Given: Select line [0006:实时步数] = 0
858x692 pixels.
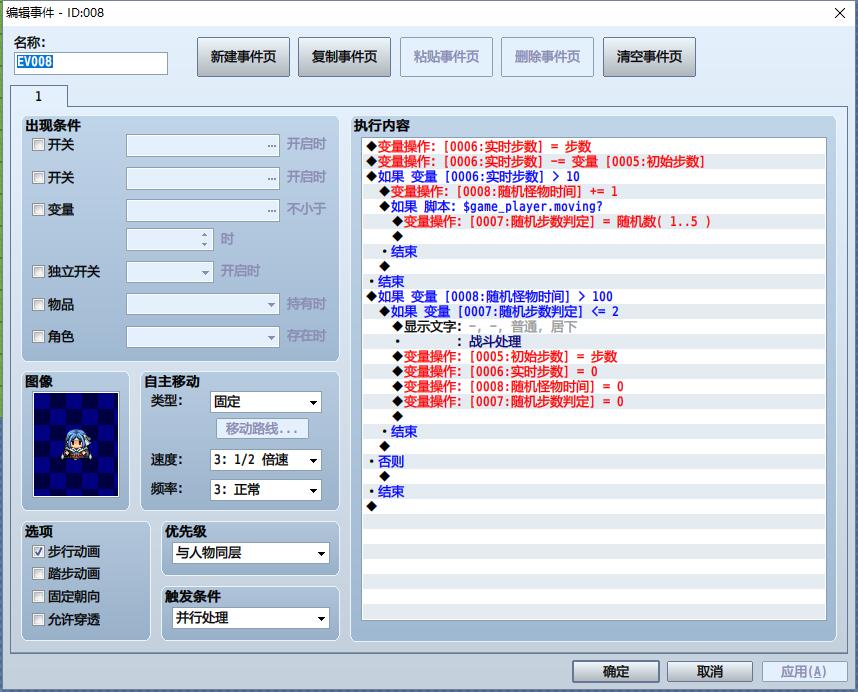Looking at the screenshot, I should (594, 371).
